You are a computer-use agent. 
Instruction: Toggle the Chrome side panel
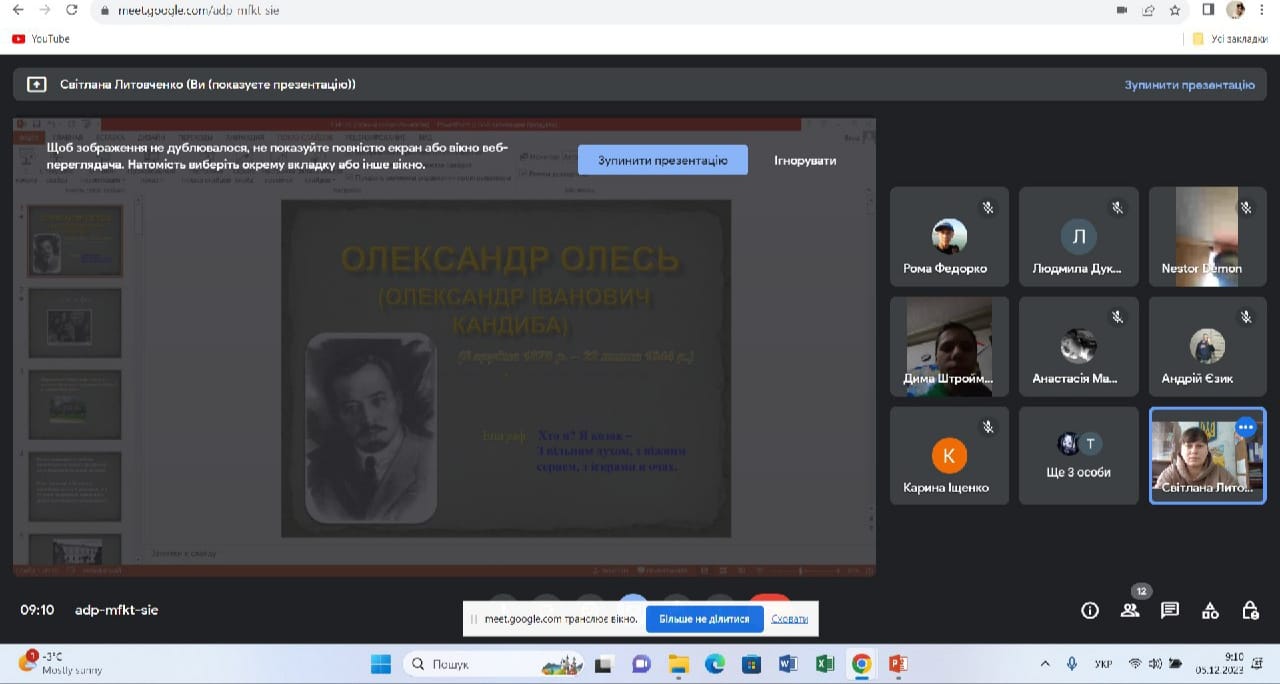click(1208, 10)
